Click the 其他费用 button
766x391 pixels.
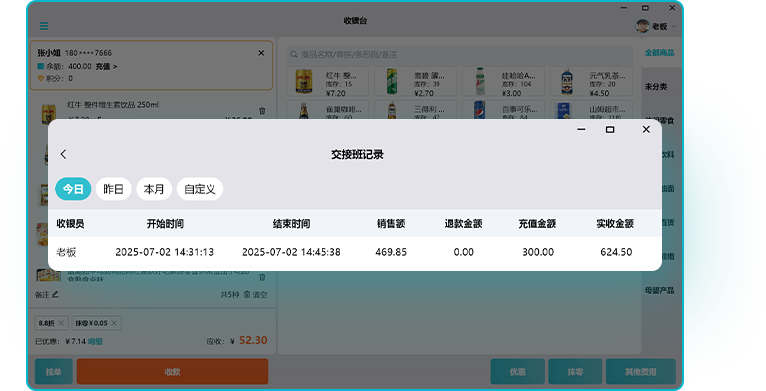(640, 372)
